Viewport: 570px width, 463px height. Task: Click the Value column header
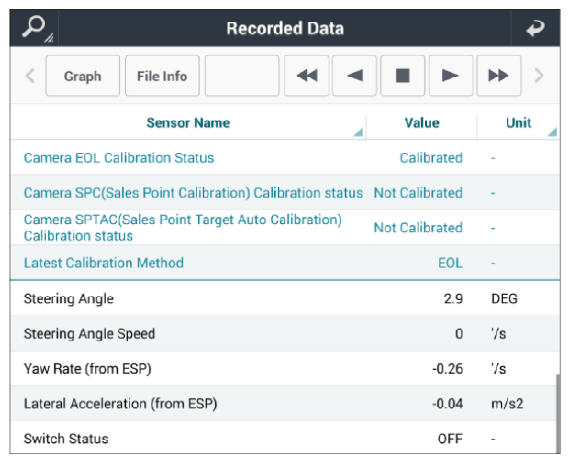[x=422, y=123]
